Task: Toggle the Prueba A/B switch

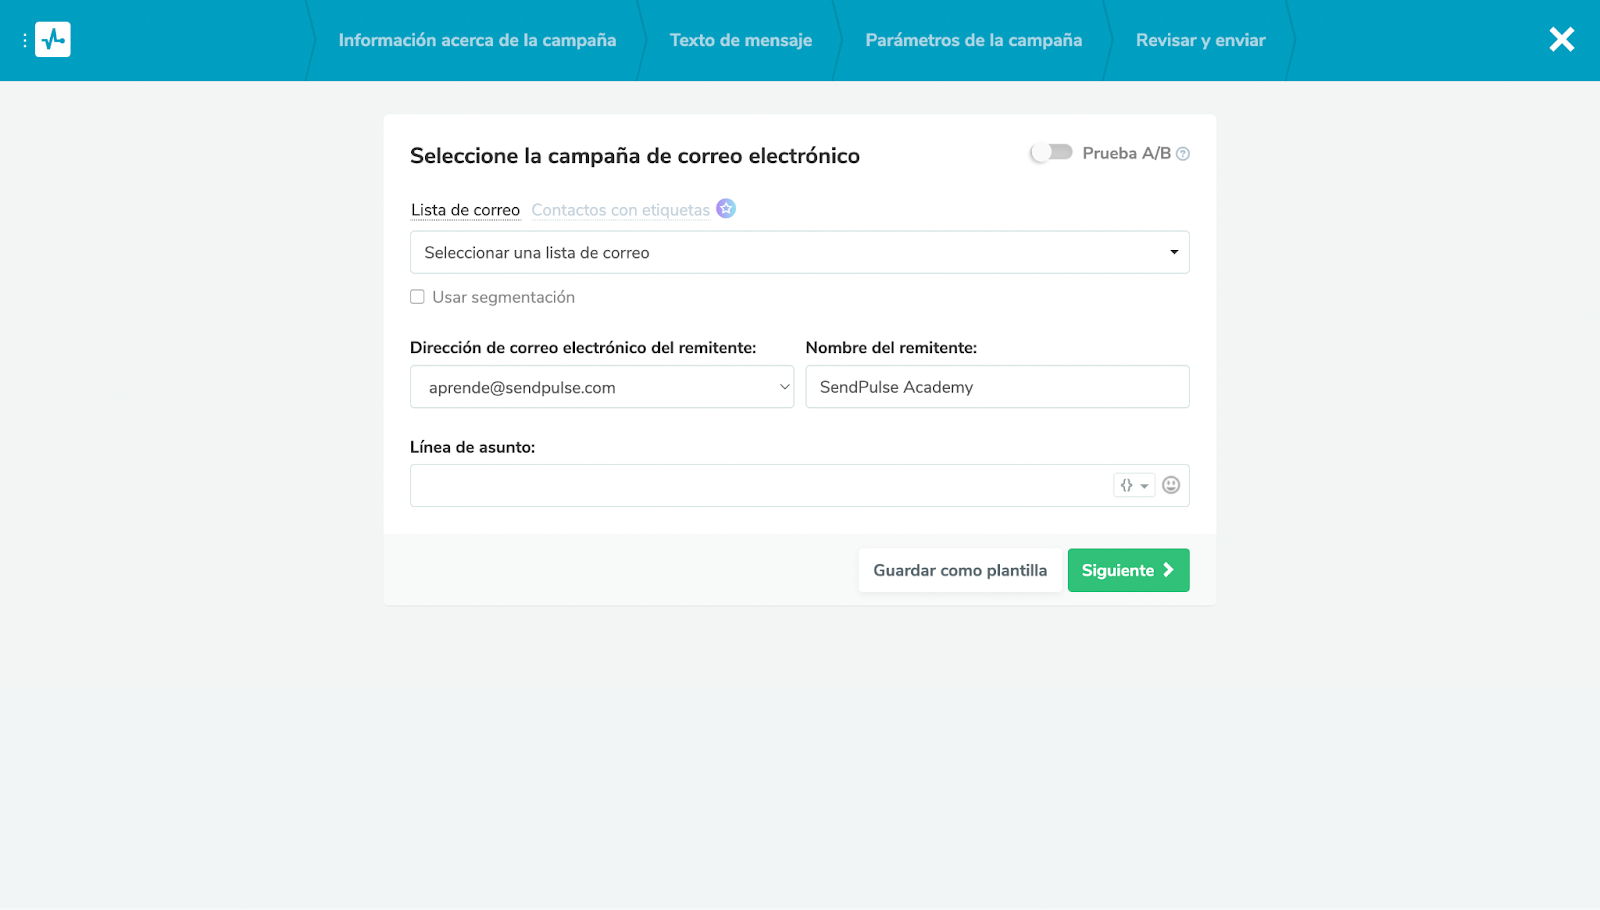Action: (x=1051, y=152)
